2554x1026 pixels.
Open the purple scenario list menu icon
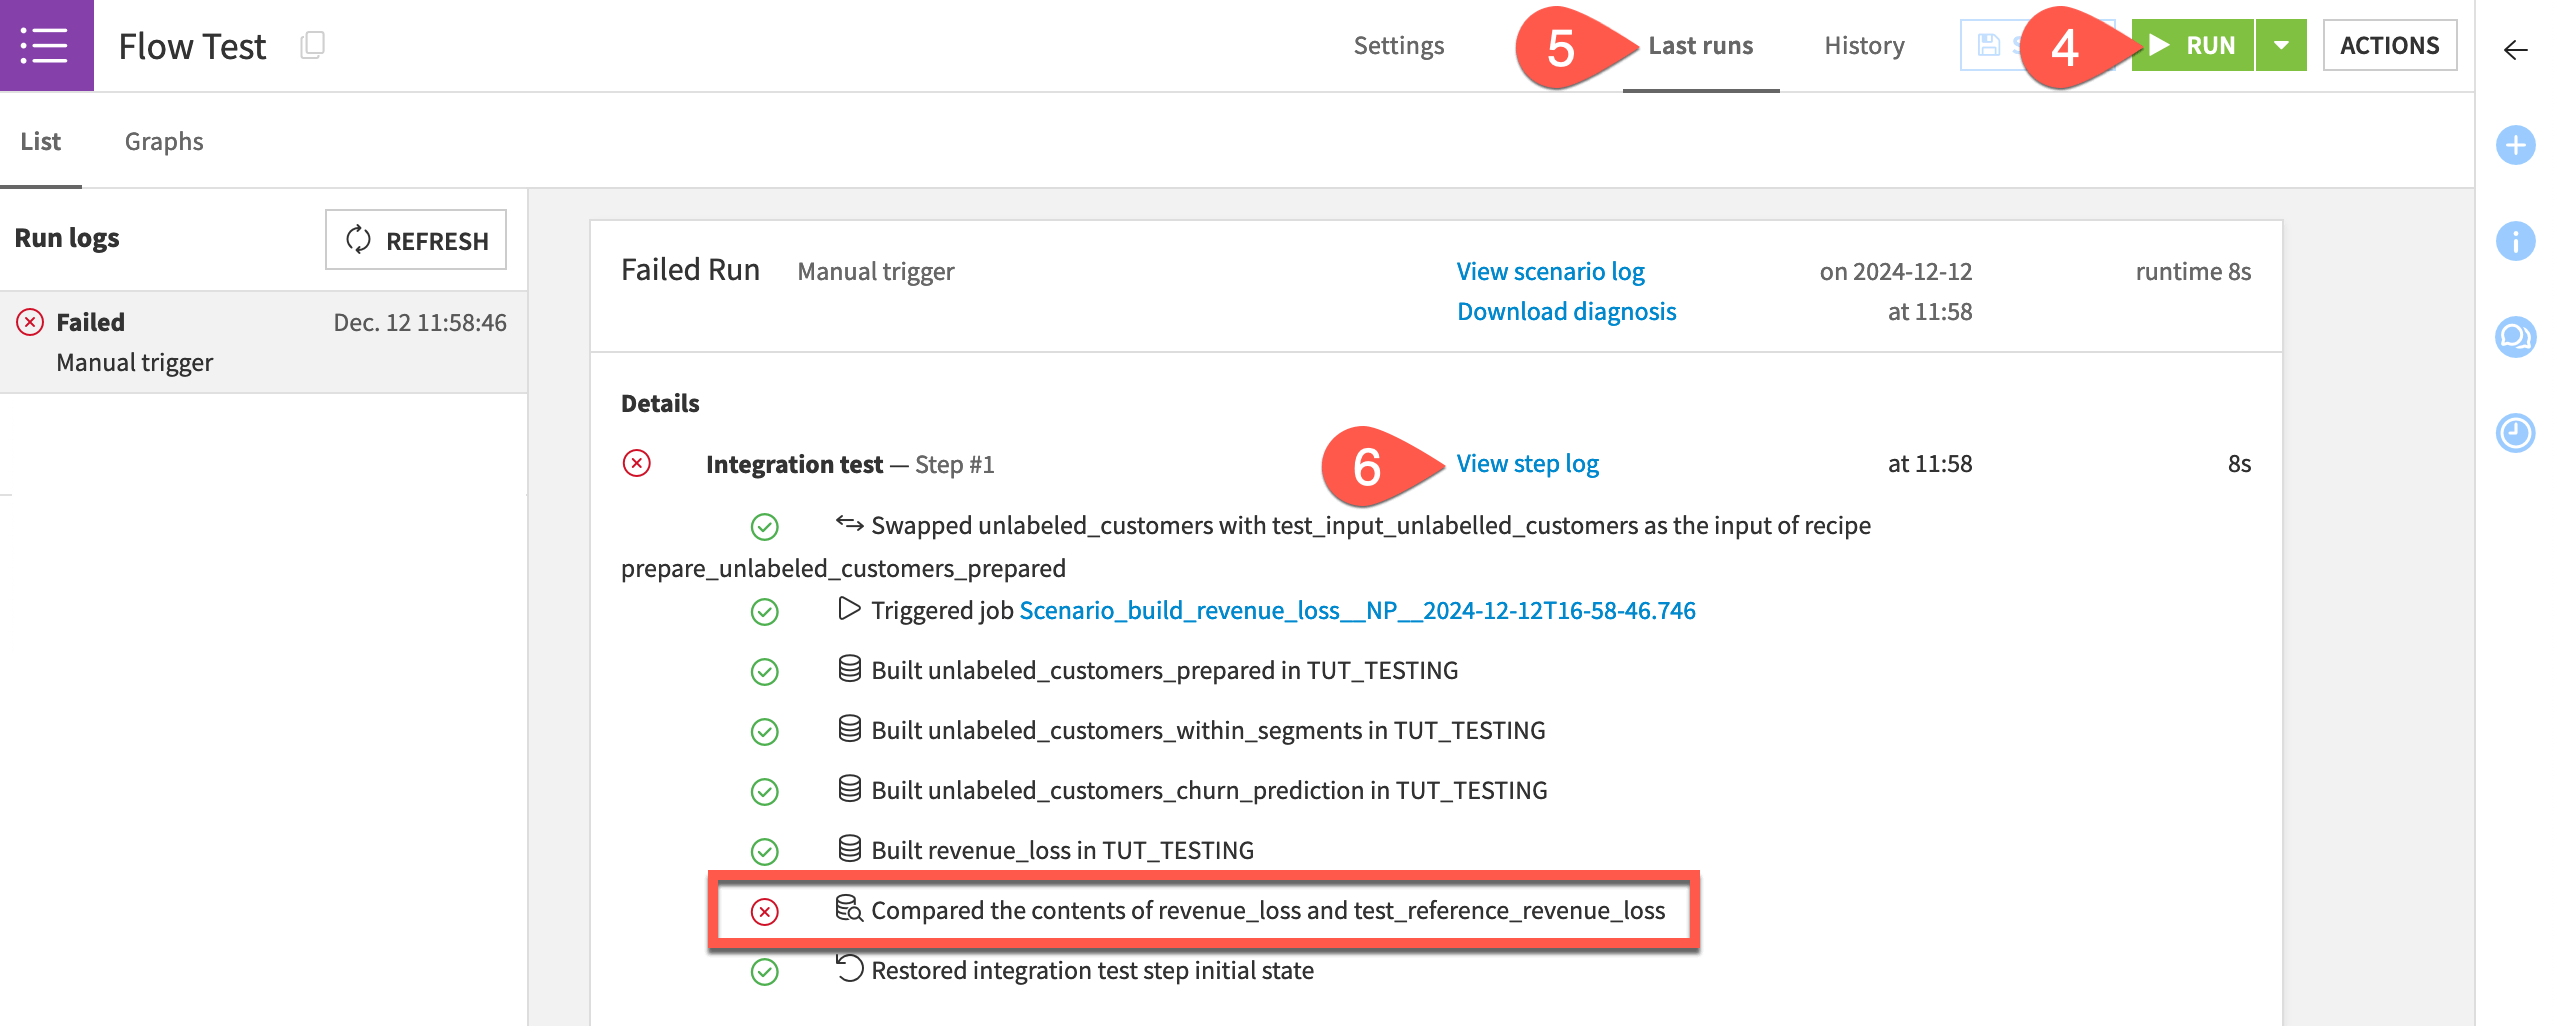46,46
